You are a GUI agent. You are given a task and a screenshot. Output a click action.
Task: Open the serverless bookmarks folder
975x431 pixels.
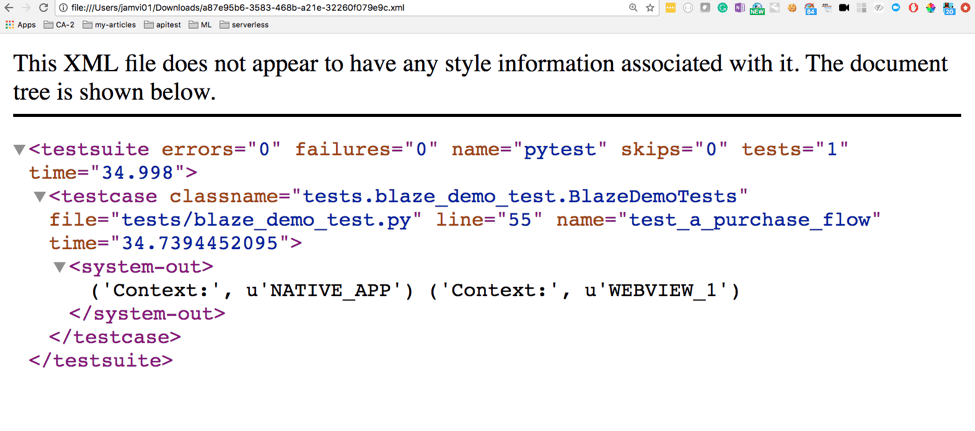(x=244, y=25)
